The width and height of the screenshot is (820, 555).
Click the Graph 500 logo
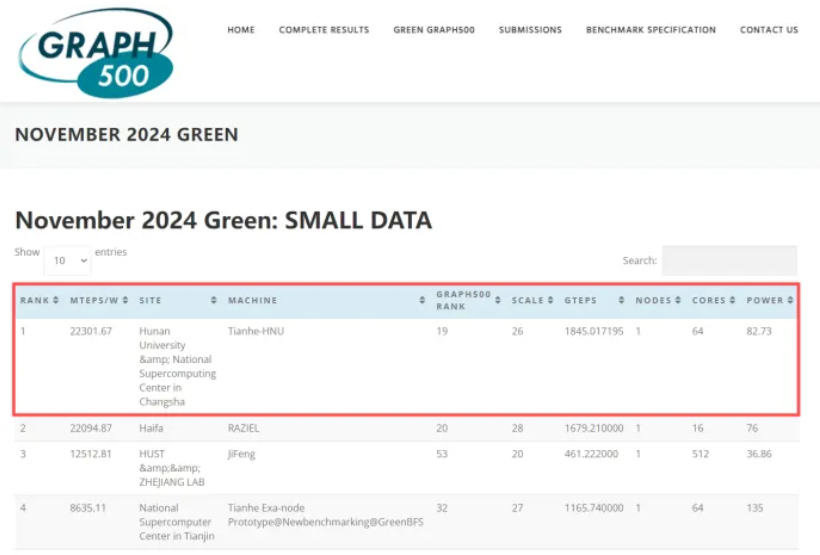(96, 52)
